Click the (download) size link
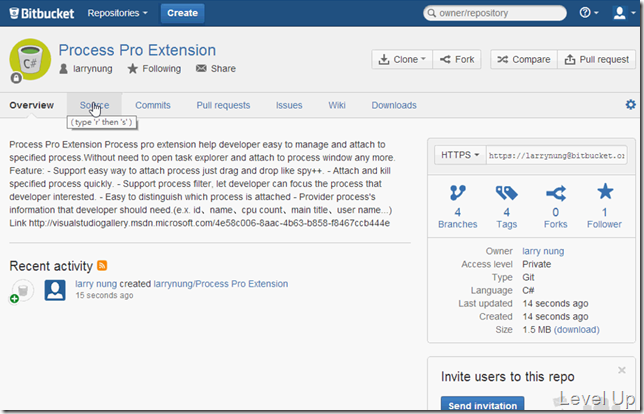 577,330
